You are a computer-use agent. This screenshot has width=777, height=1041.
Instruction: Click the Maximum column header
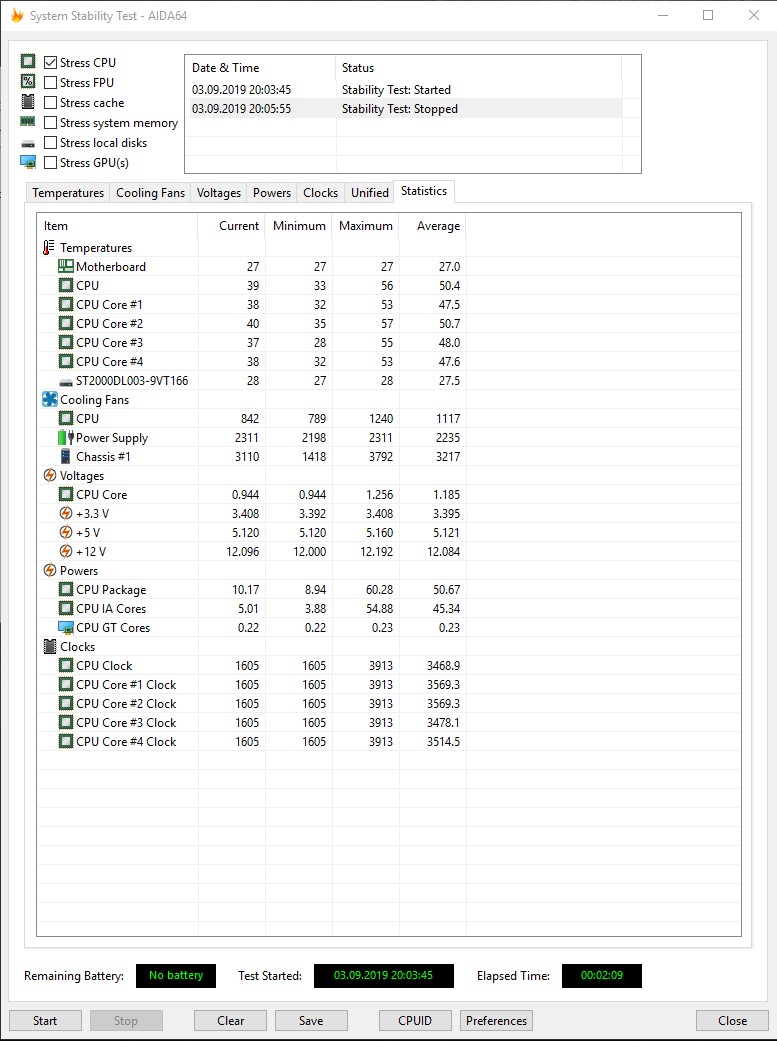tap(365, 226)
